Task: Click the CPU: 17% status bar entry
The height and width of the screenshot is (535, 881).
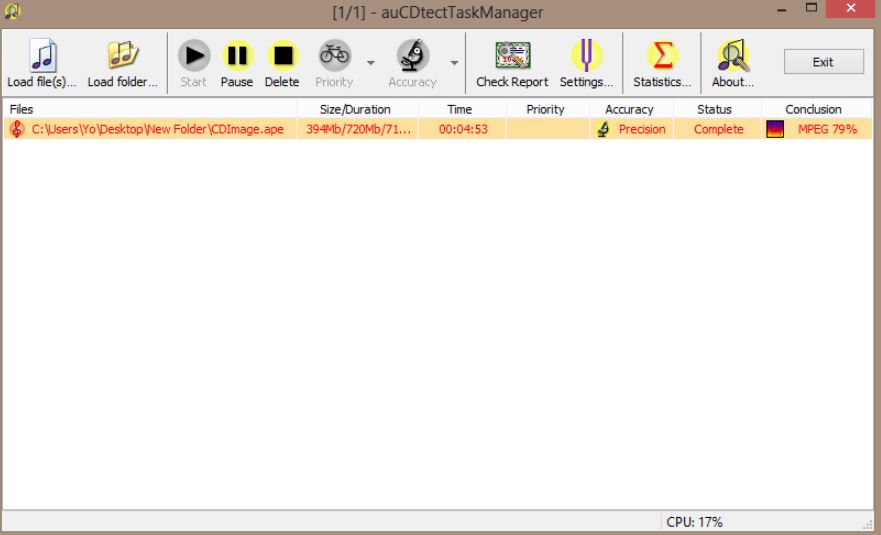Action: pos(694,522)
